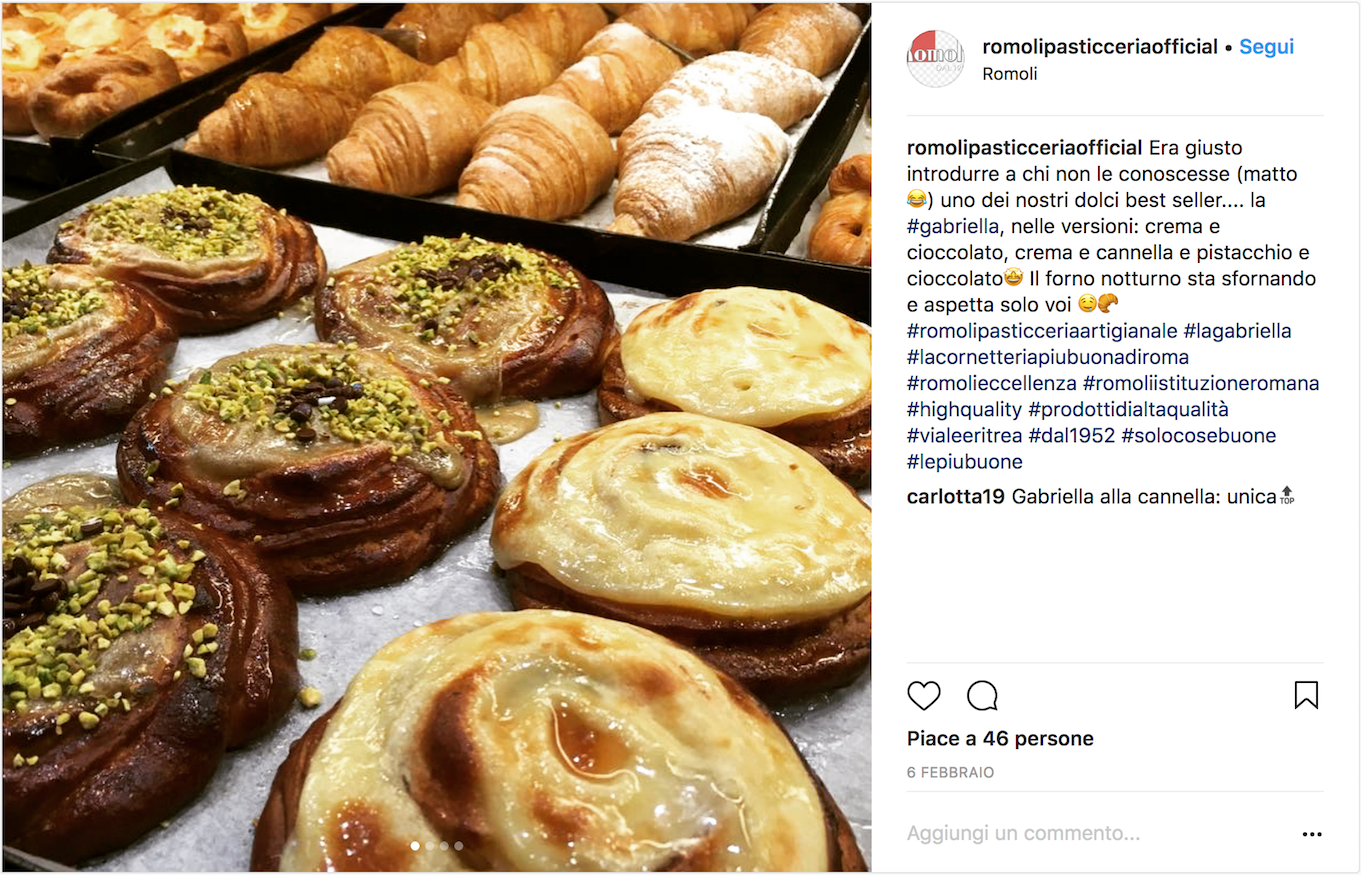Viewport: 1361px width, 875px height.
Task: Open romolipasticceriaofficial username in header
Action: pos(1100,47)
